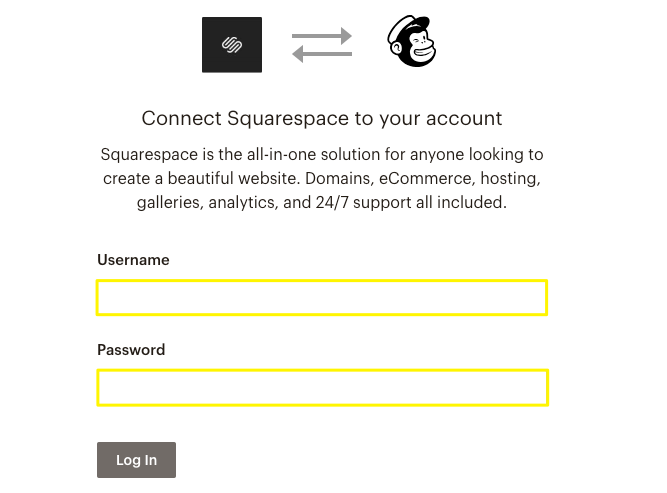Click the "Connect Squarespace to your account" heading
The height and width of the screenshot is (493, 667).
click(322, 119)
